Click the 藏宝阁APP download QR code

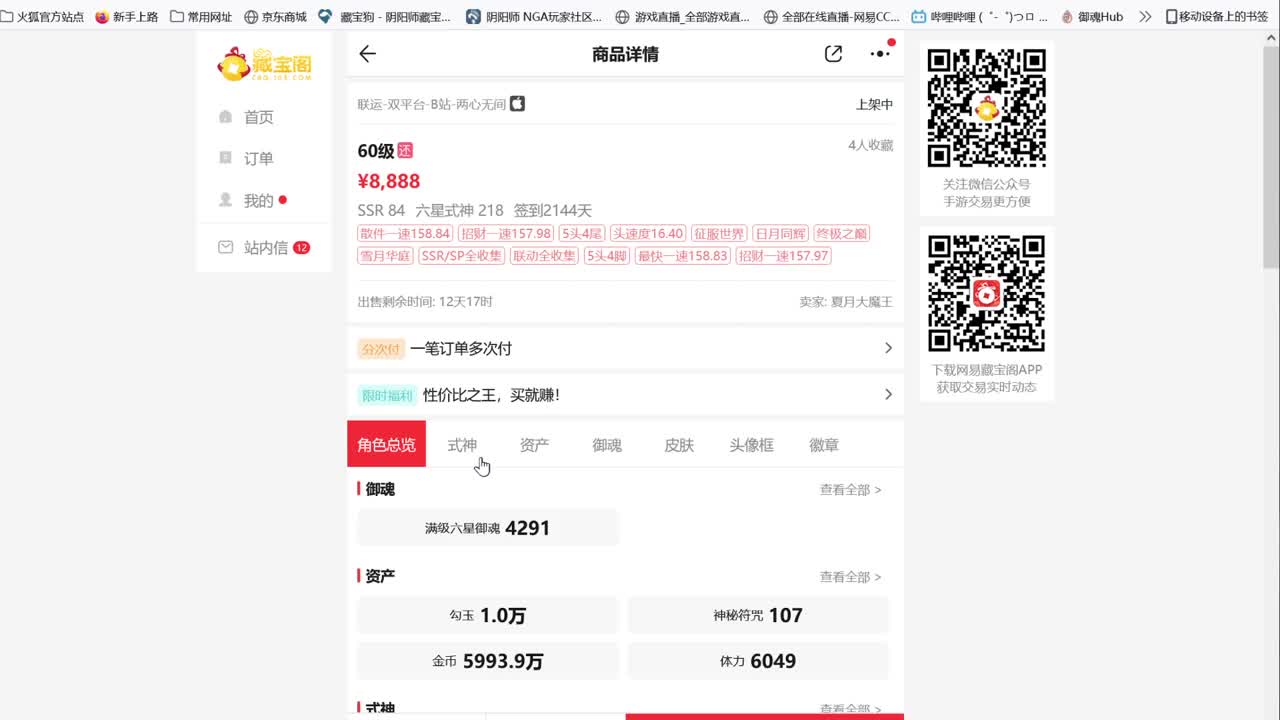pos(987,294)
